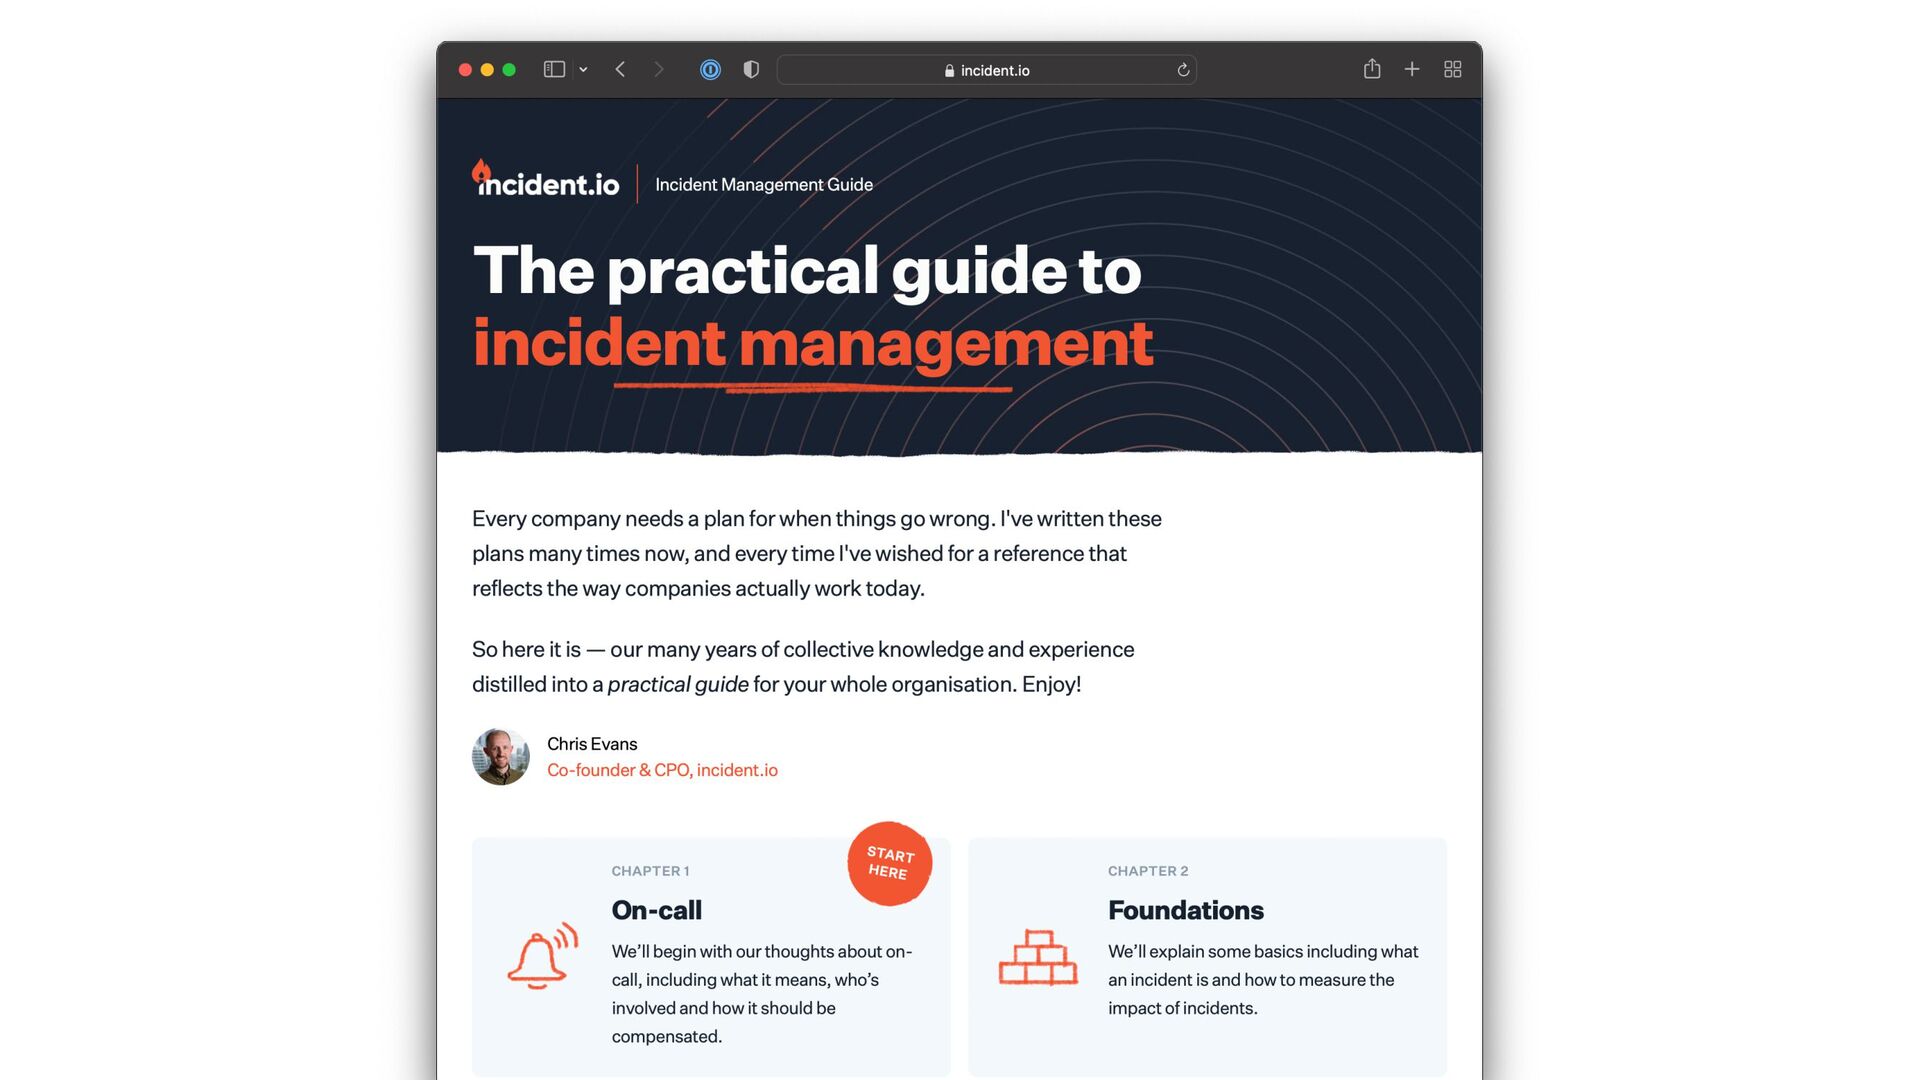Click 'The practical guide to' headline
Image resolution: width=1920 pixels, height=1080 pixels.
tap(807, 270)
